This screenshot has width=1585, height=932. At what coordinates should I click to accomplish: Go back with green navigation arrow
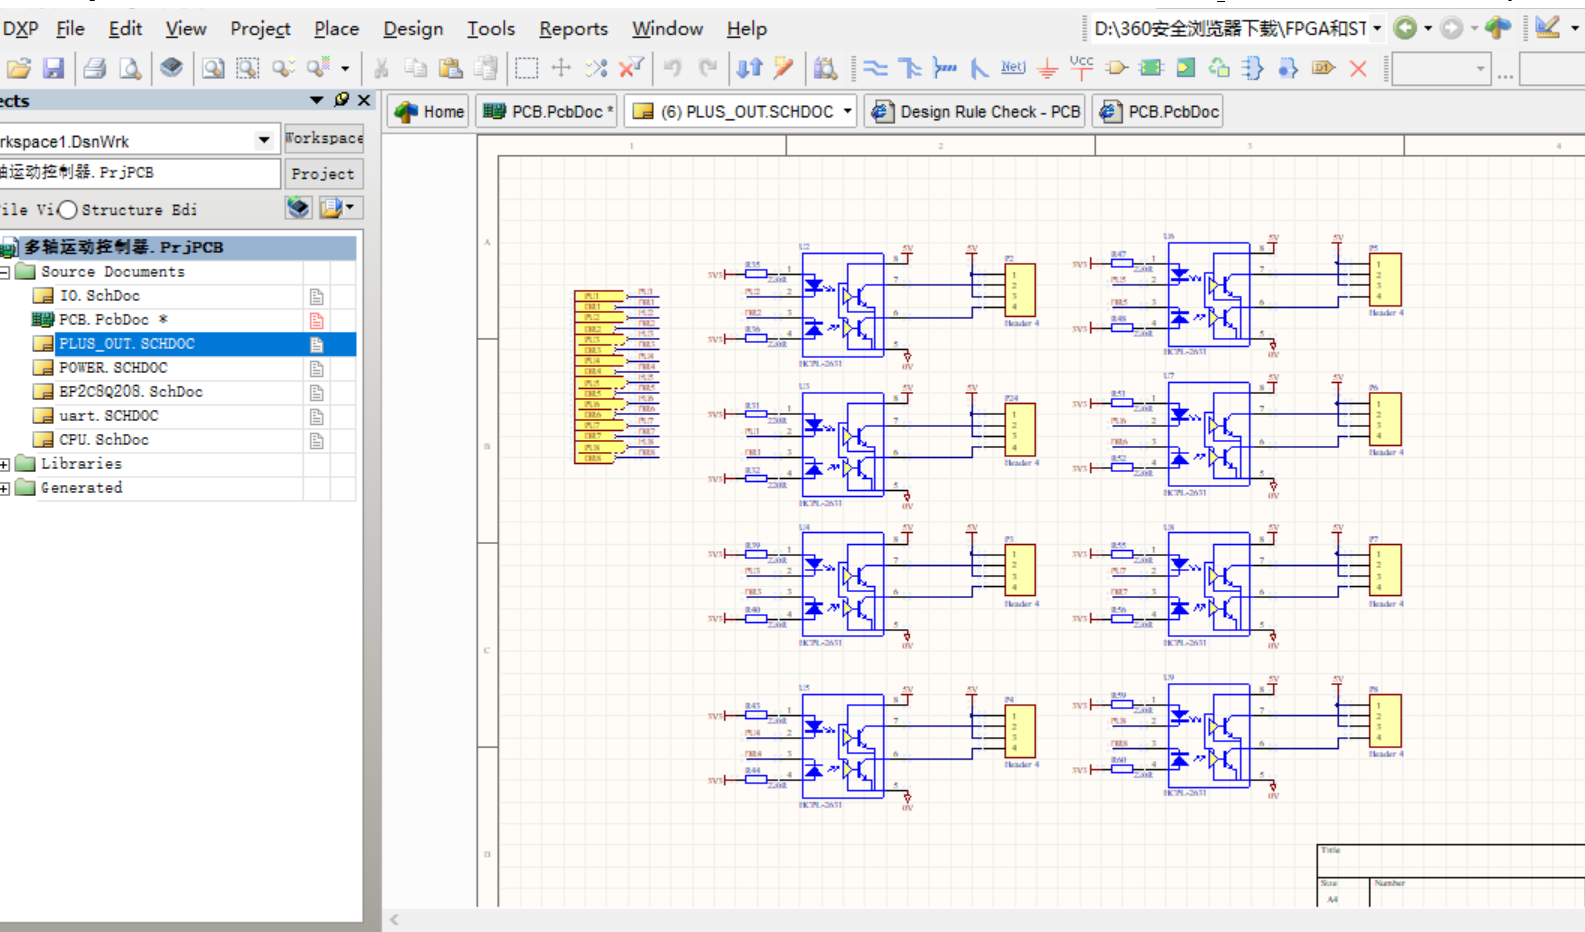[x=1405, y=28]
